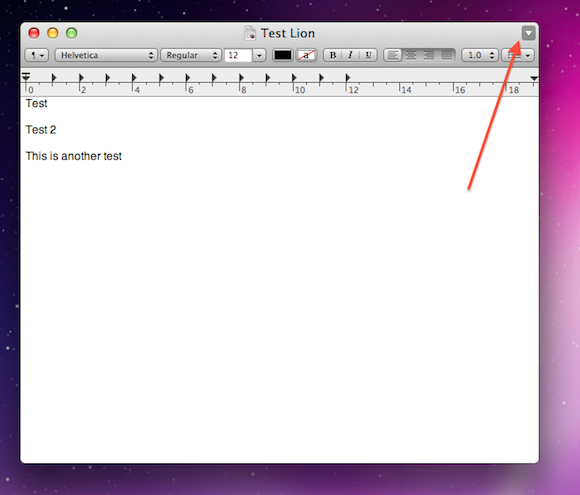Align text right

(x=428, y=55)
